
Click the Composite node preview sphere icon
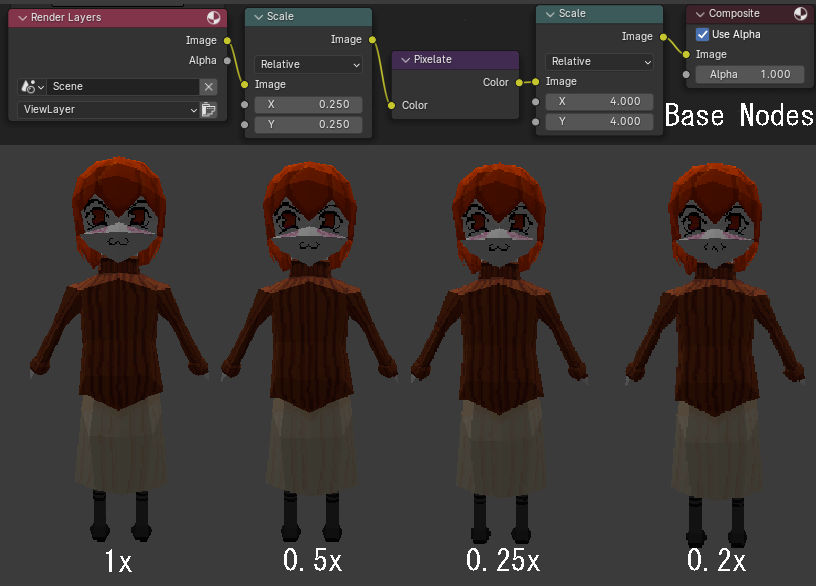800,14
